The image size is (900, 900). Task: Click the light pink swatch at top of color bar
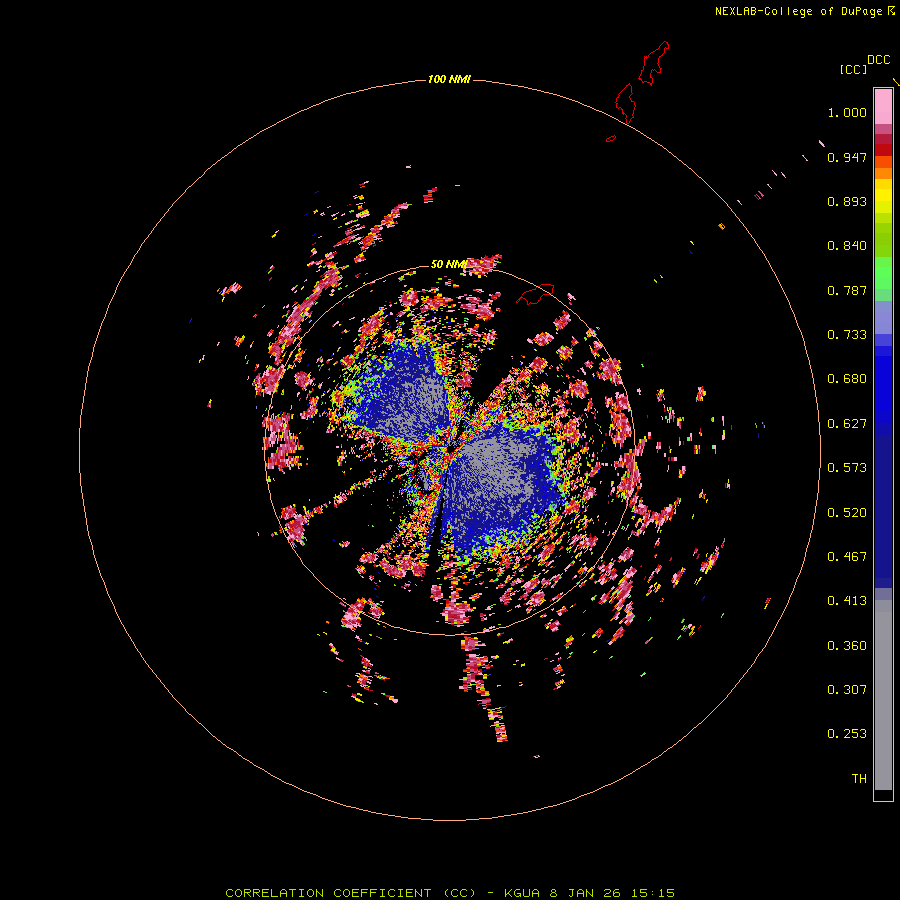coord(883,107)
